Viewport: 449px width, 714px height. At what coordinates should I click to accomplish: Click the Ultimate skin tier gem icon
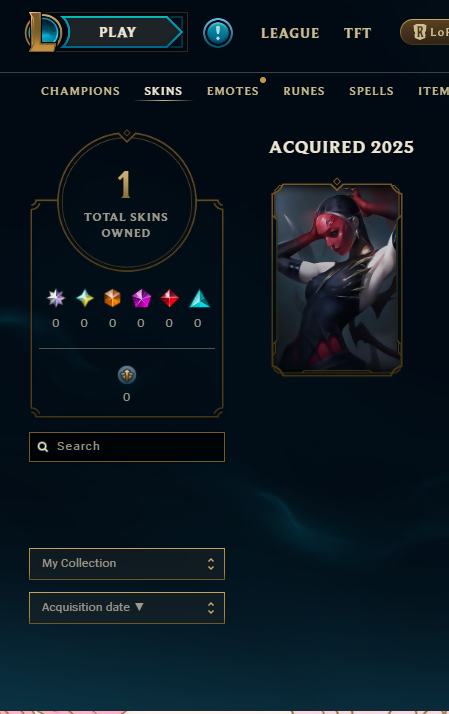(56, 298)
